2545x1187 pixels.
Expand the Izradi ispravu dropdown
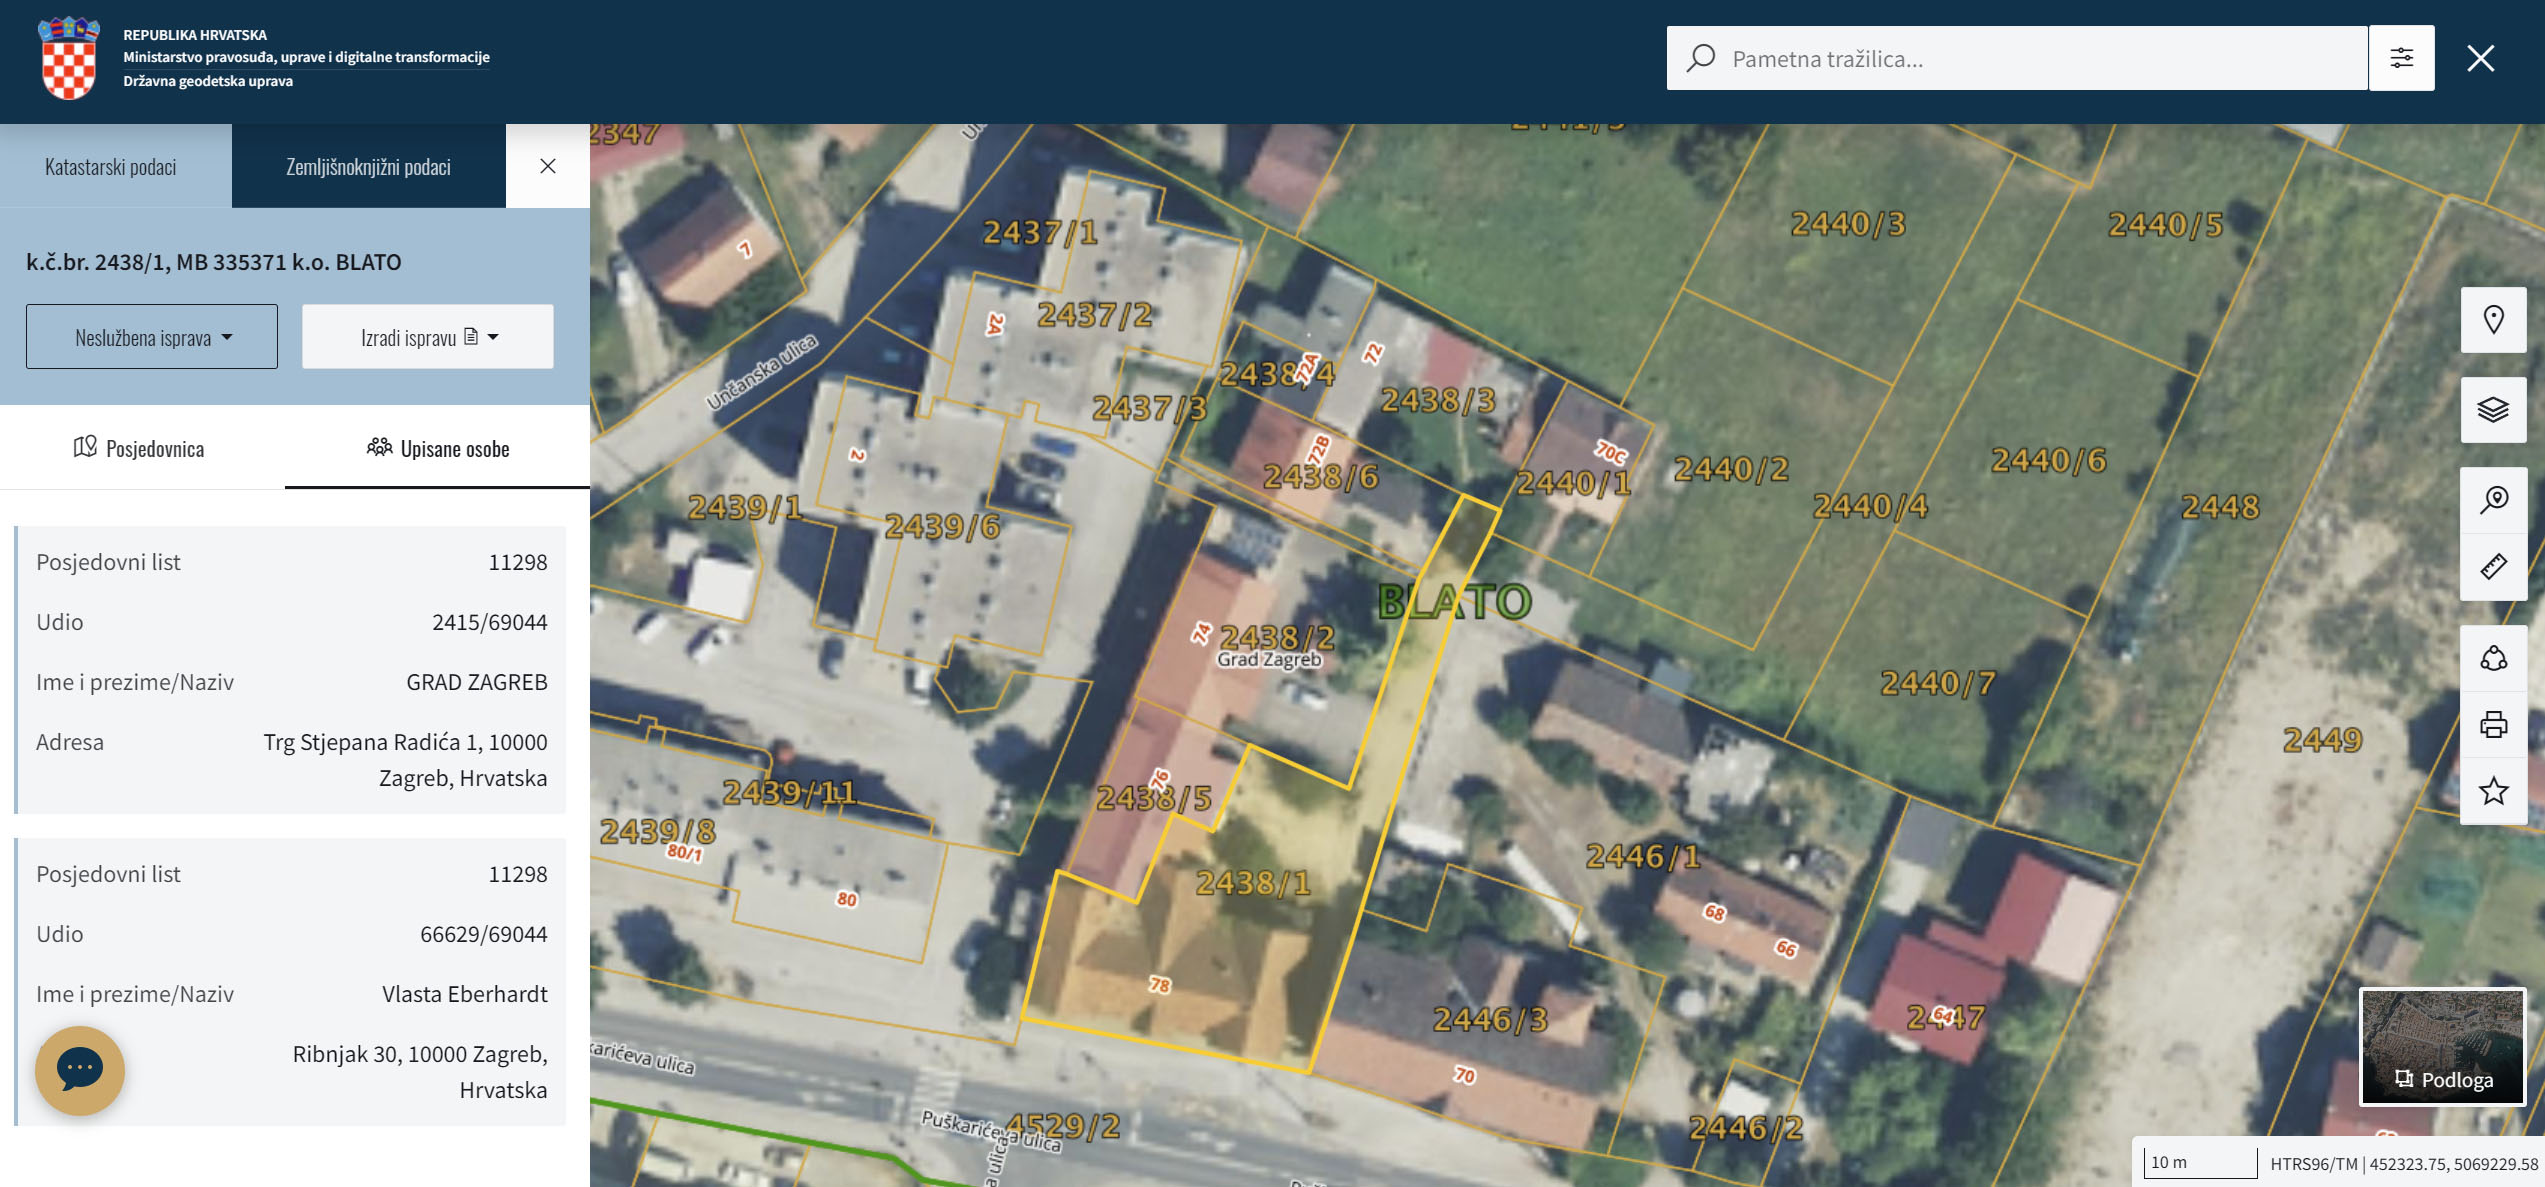coord(428,337)
